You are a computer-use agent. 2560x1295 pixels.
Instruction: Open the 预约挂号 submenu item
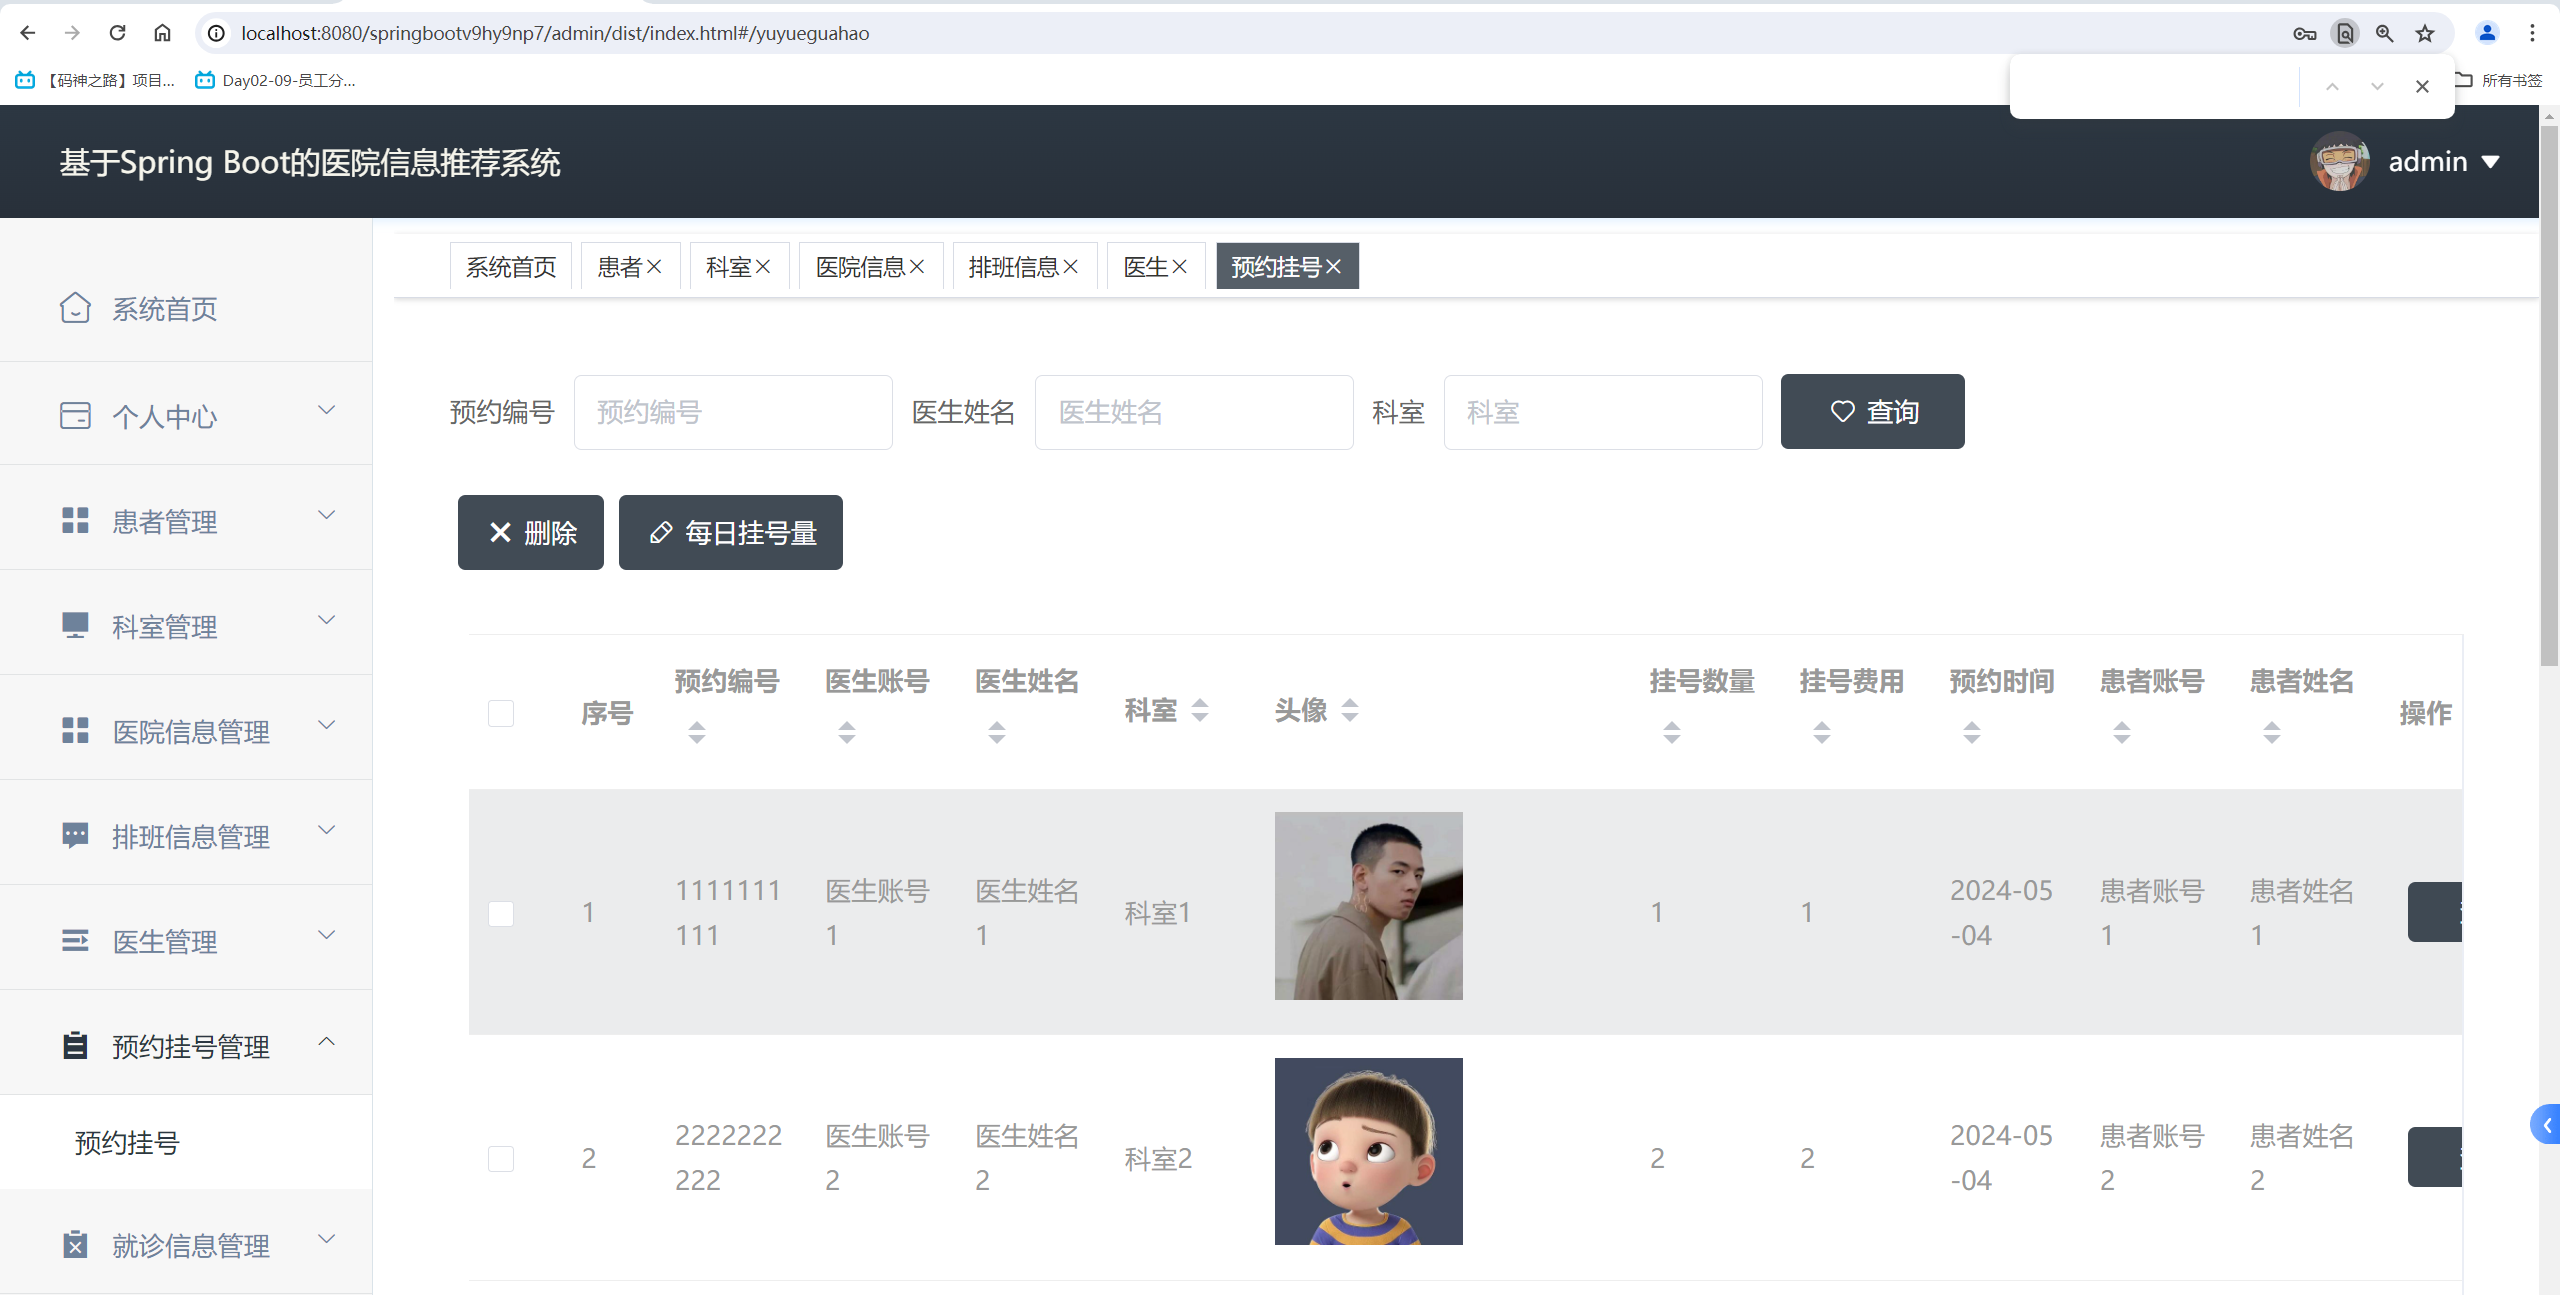(x=127, y=1143)
